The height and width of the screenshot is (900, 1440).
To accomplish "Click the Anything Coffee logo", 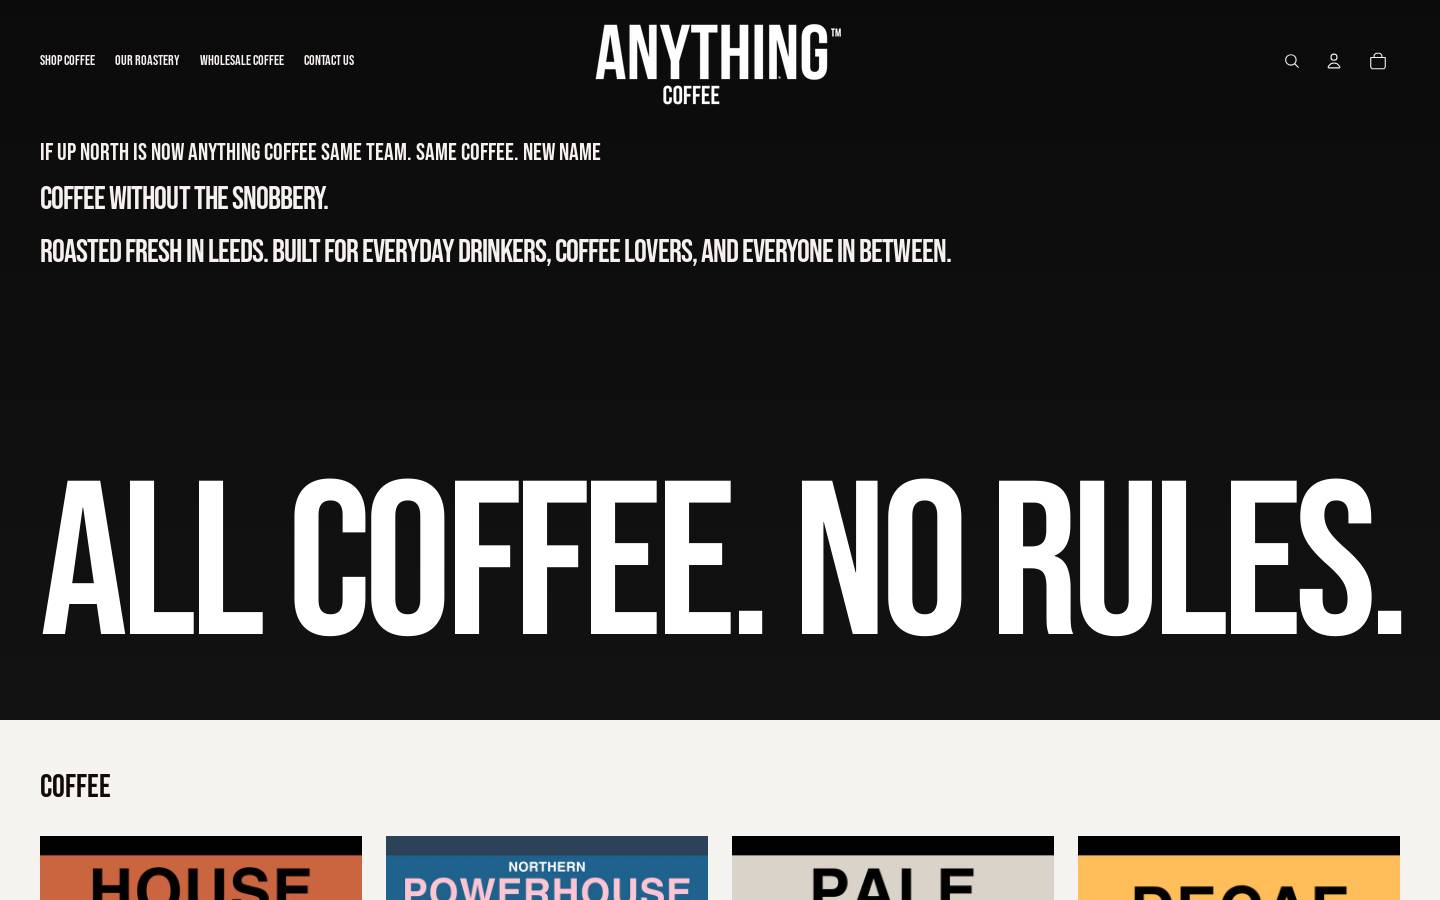I will (718, 64).
